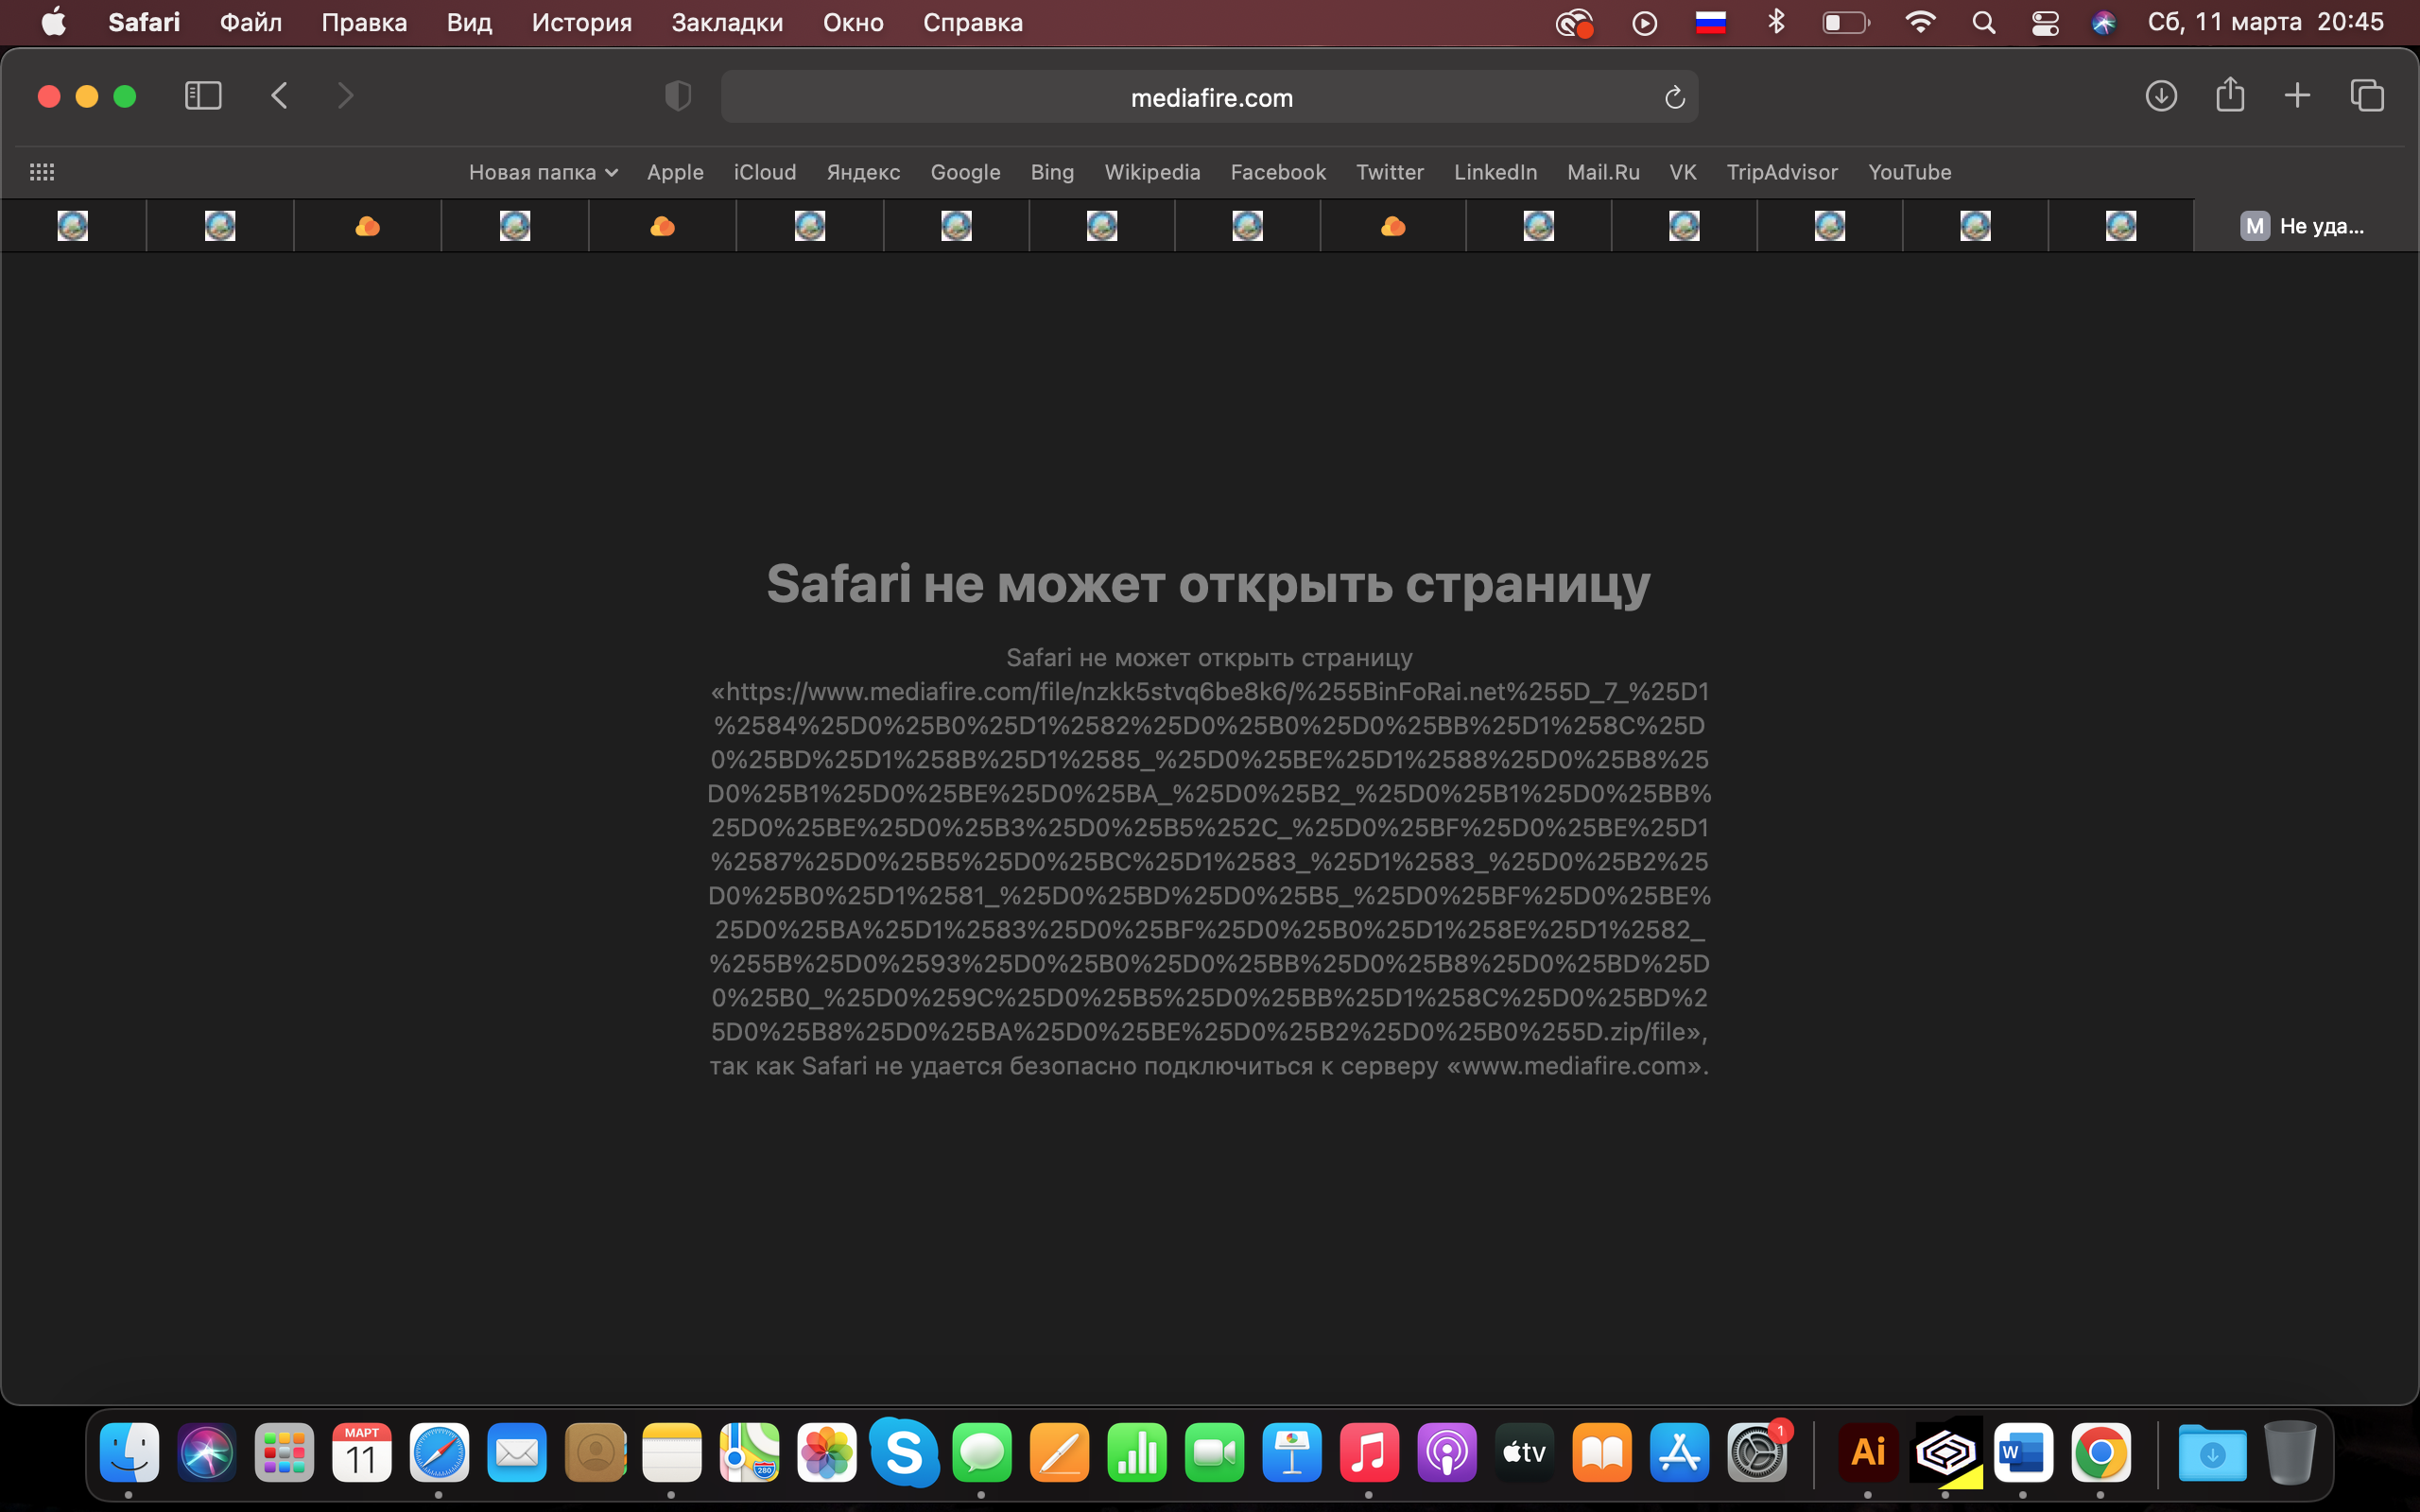Go to the Facebook bookmark
This screenshot has height=1512, width=2420.
tap(1278, 172)
